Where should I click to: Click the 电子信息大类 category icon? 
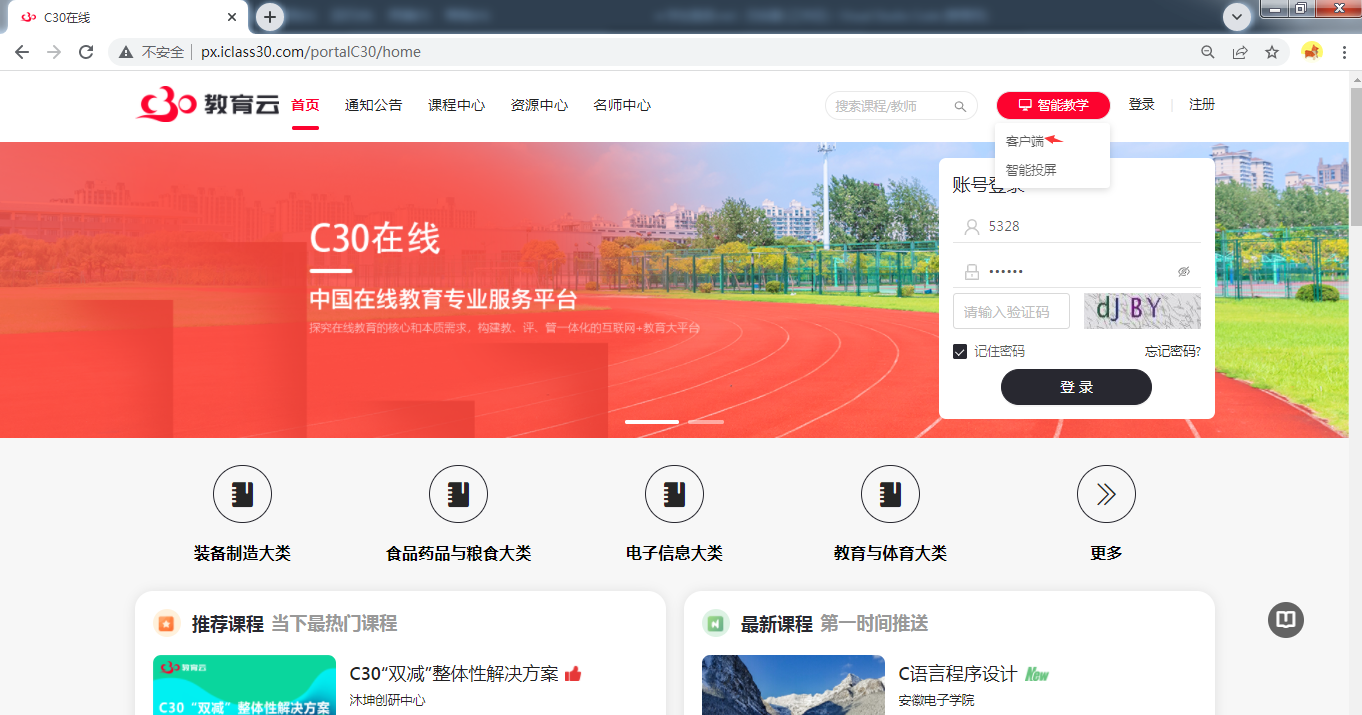(x=674, y=494)
